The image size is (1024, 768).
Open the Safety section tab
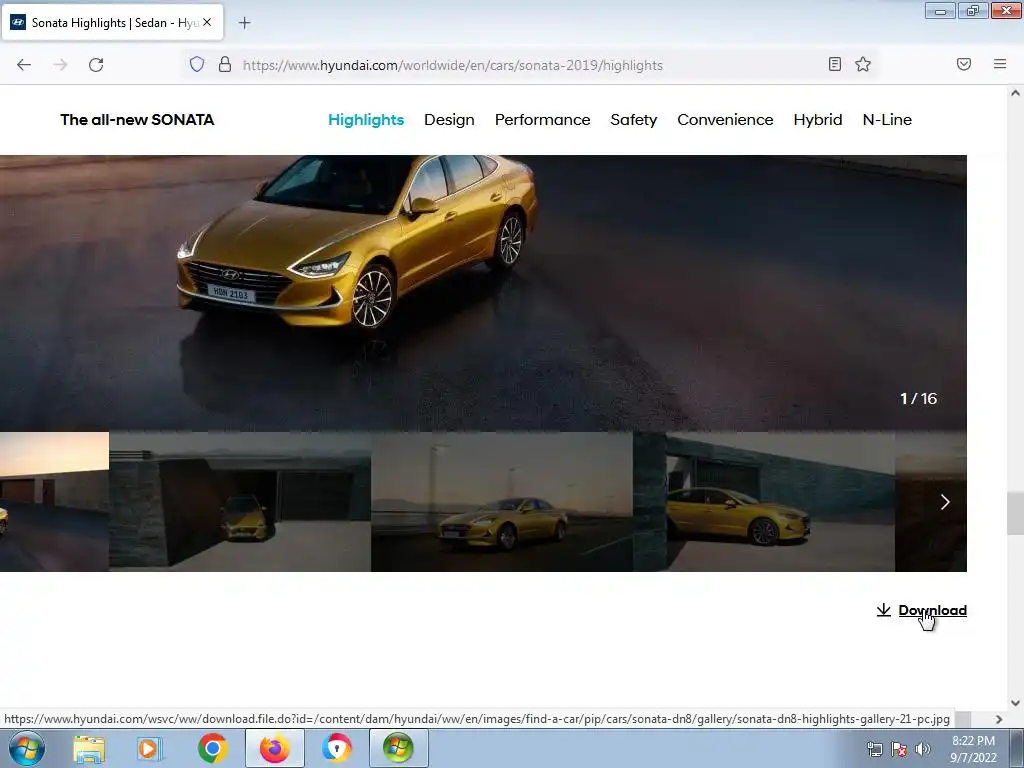point(633,120)
